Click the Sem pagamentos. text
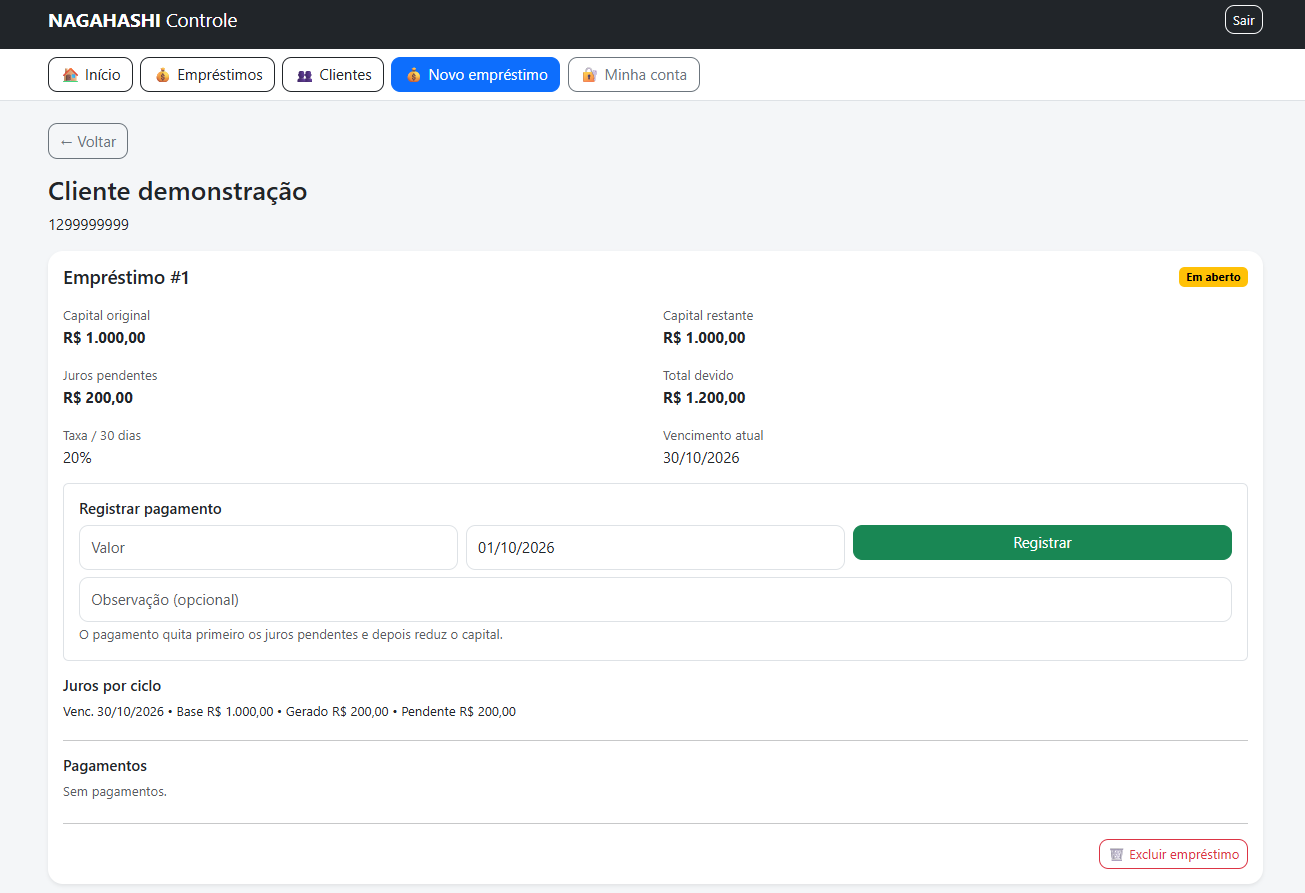The width and height of the screenshot is (1305, 893). click(x=115, y=792)
